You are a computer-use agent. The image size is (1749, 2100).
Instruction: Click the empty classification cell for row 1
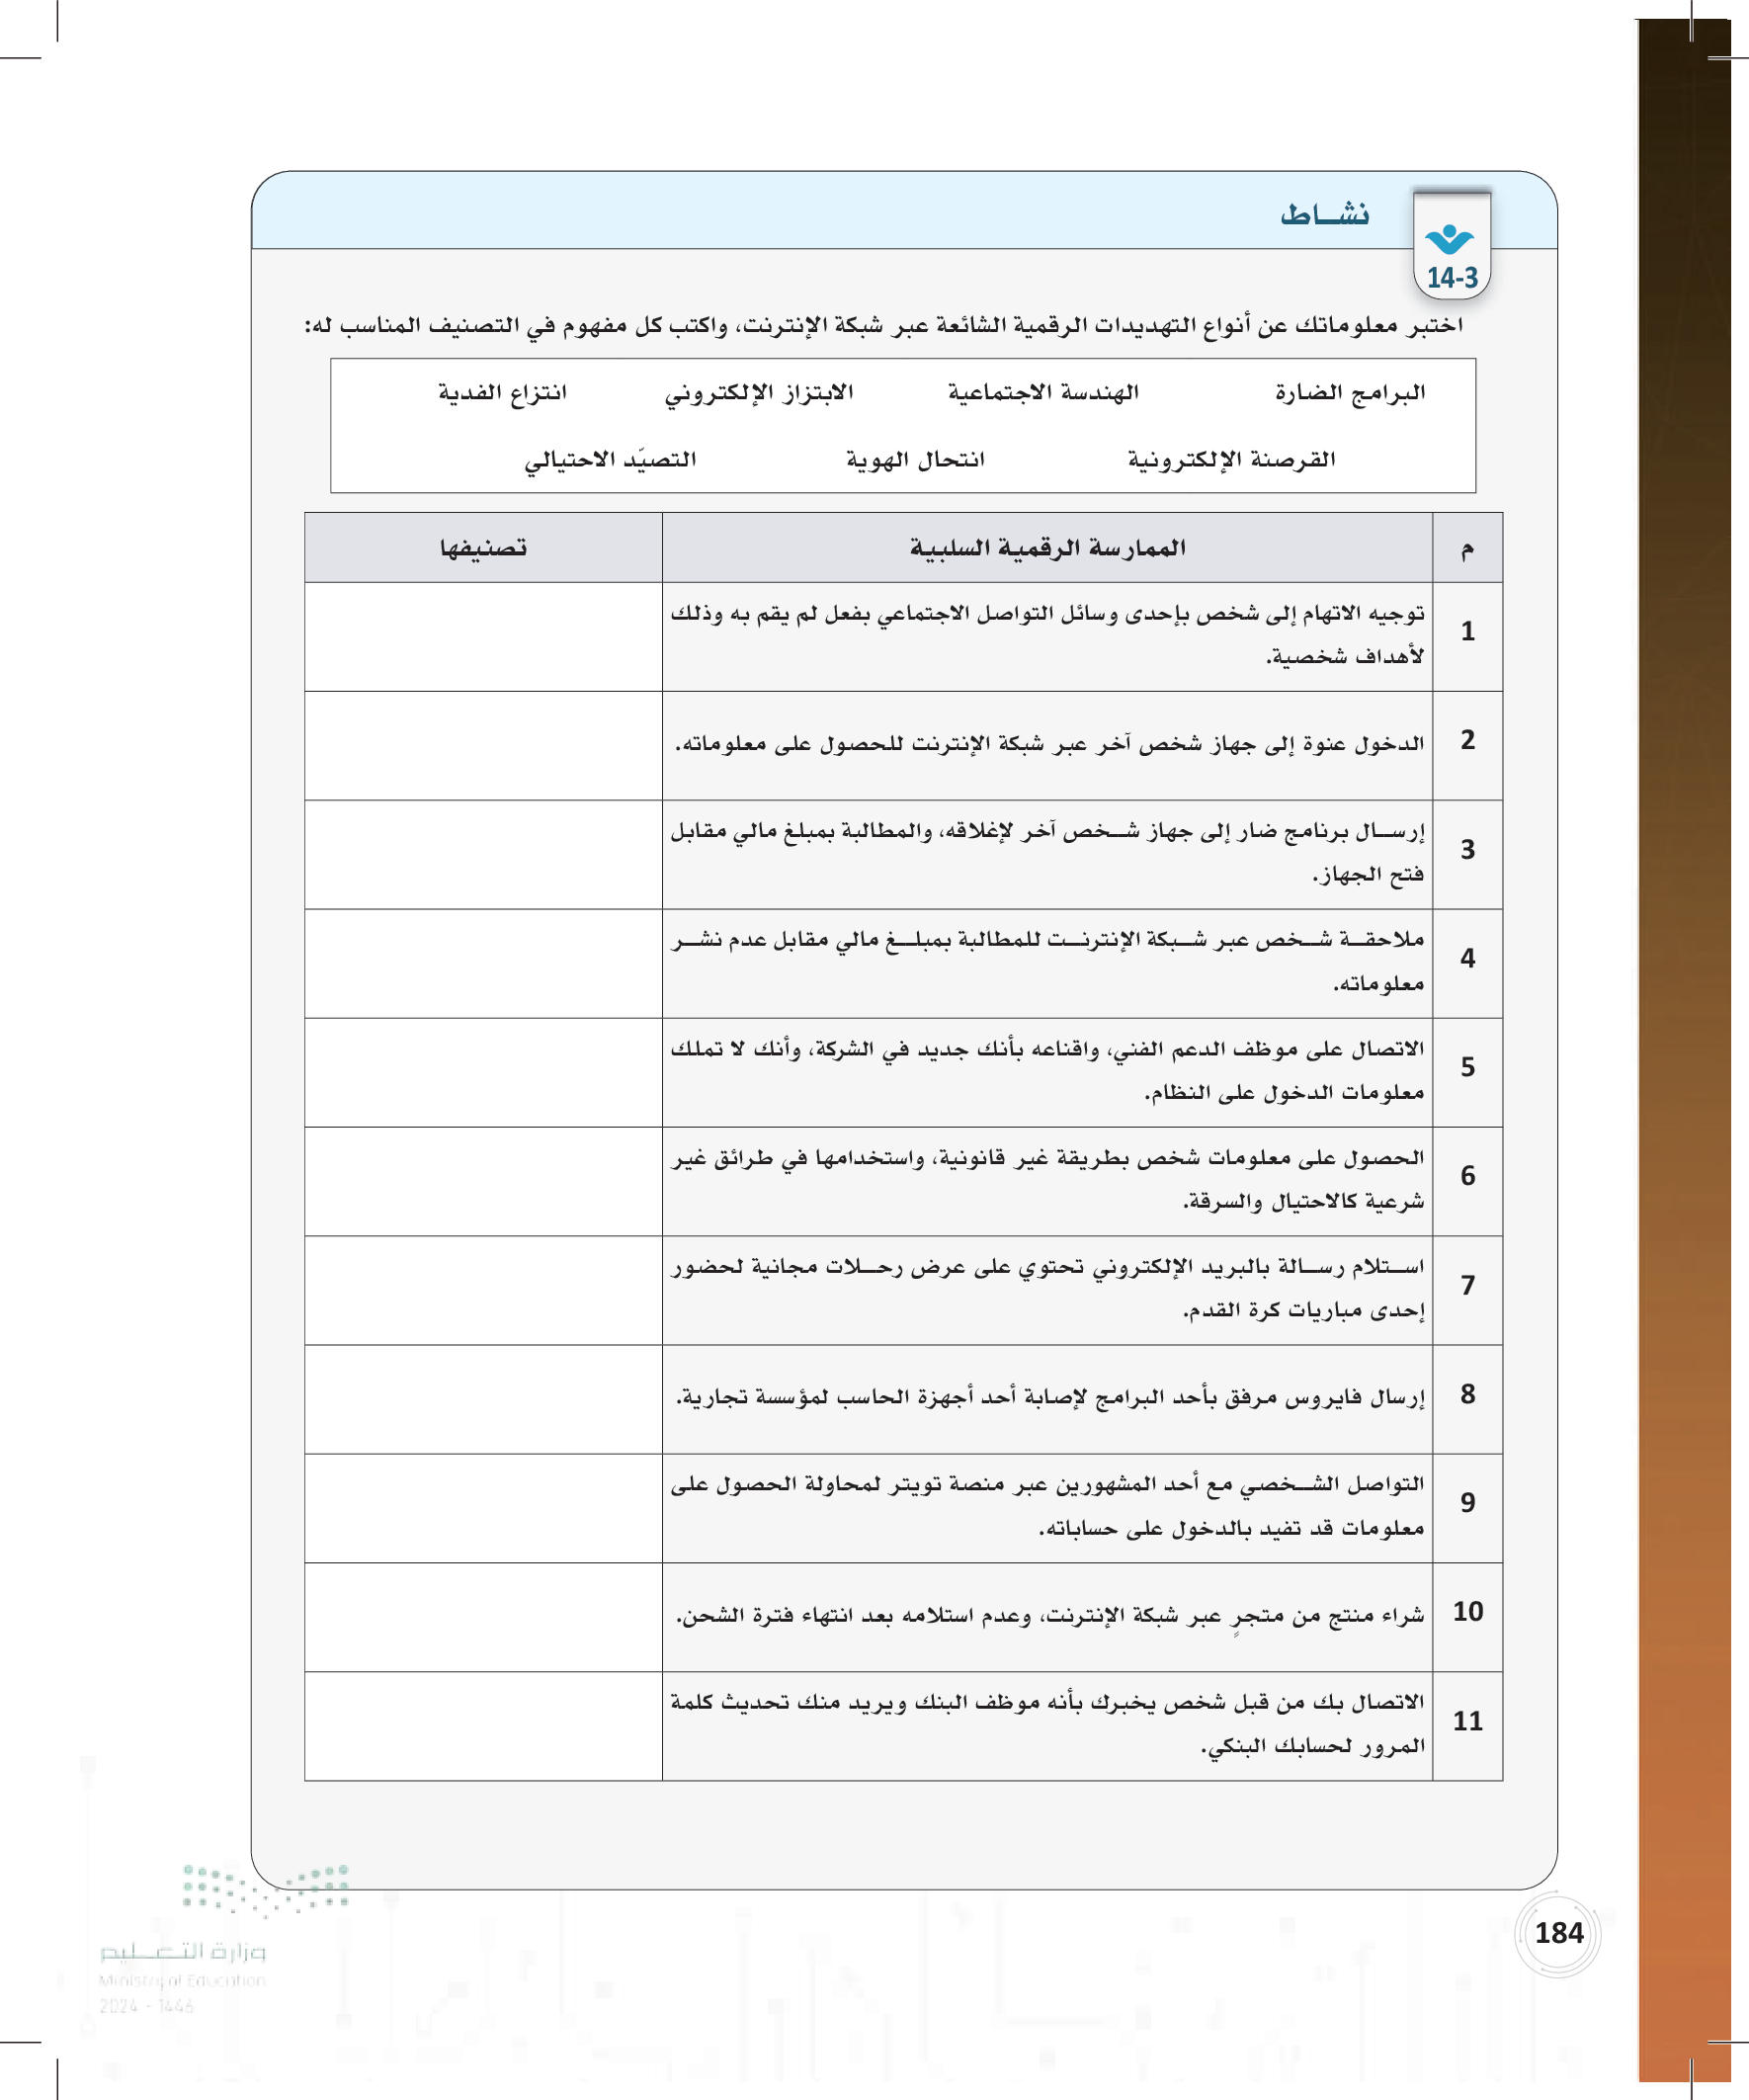[x=483, y=636]
